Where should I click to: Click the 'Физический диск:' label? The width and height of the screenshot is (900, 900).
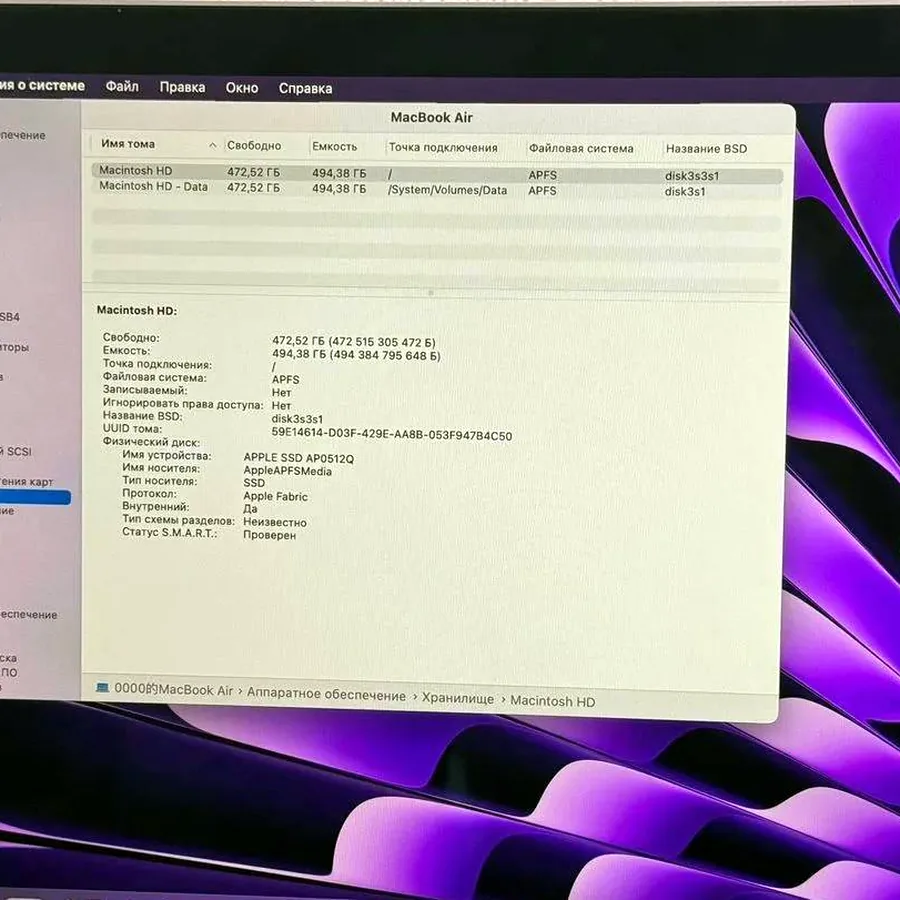(x=152, y=442)
